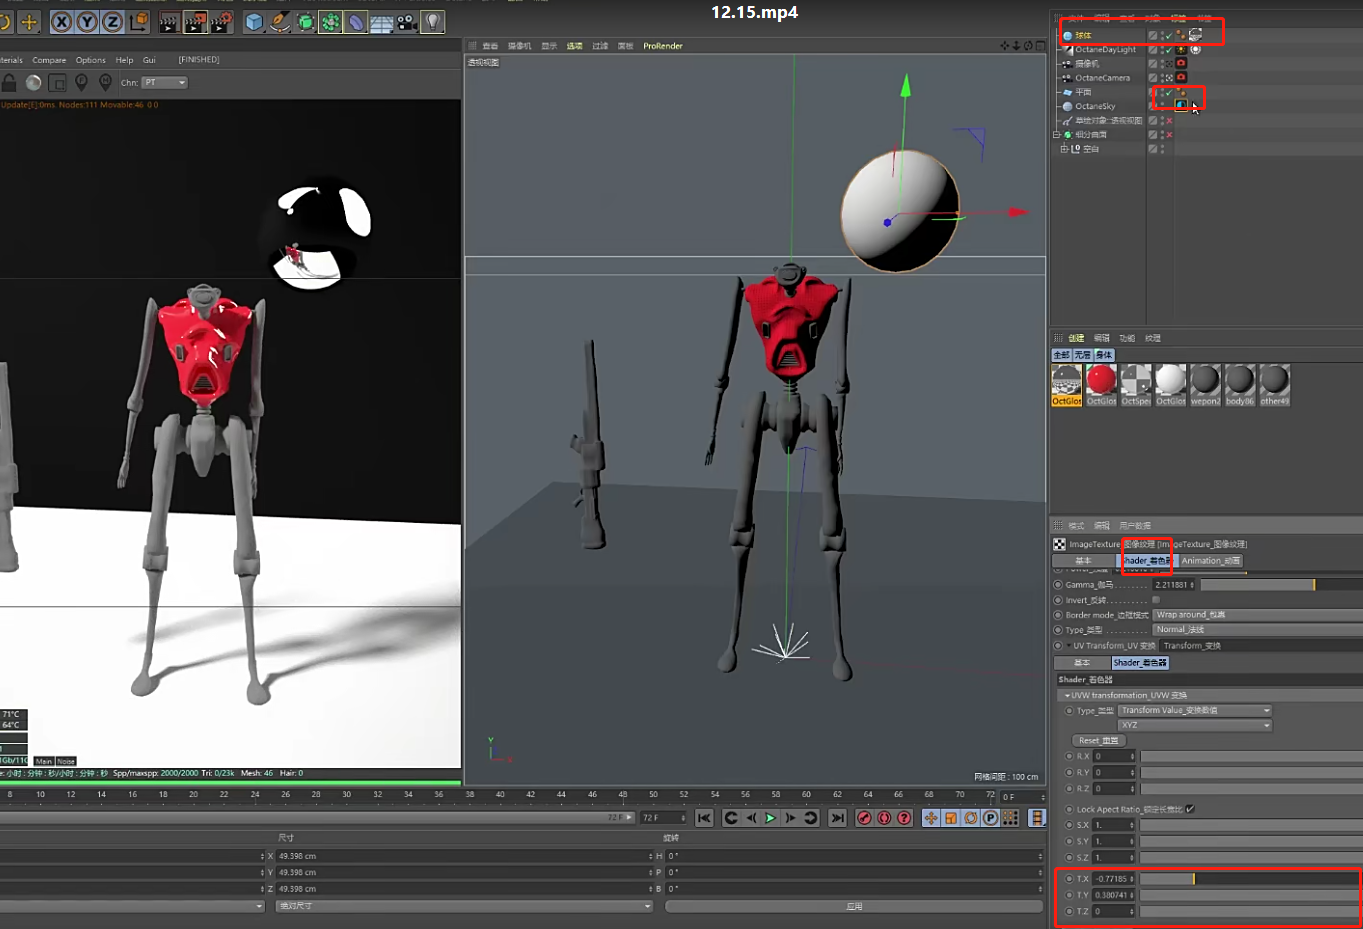Toggle autokeying red circle button

[885, 818]
